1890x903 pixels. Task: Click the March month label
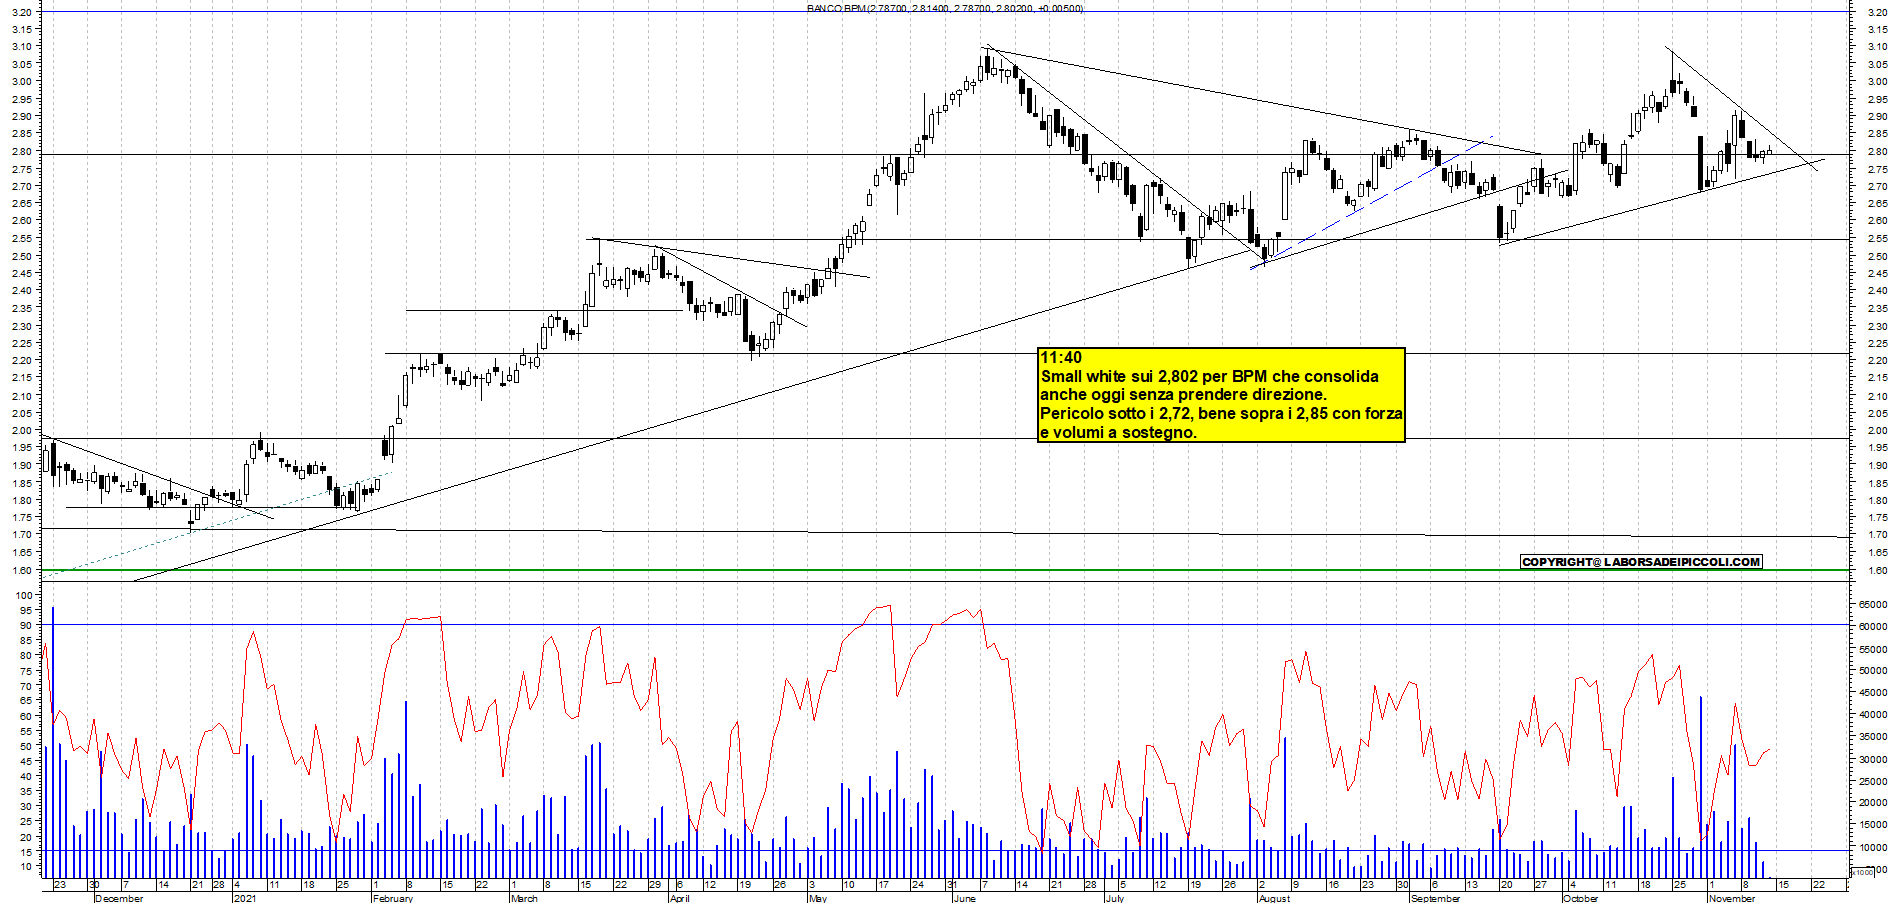(x=524, y=898)
